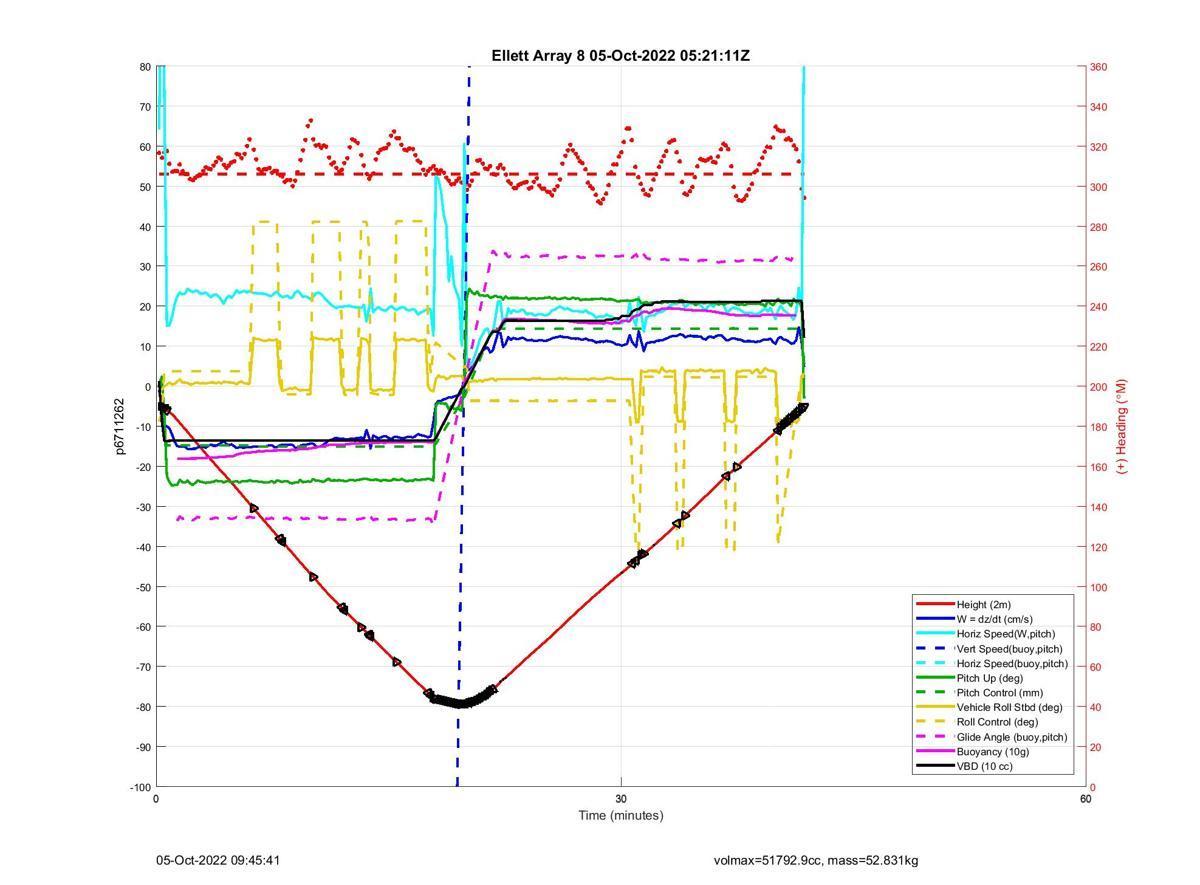Click the 'Horiz Speed(buoy,pitch)' legend entry

(x=991, y=663)
